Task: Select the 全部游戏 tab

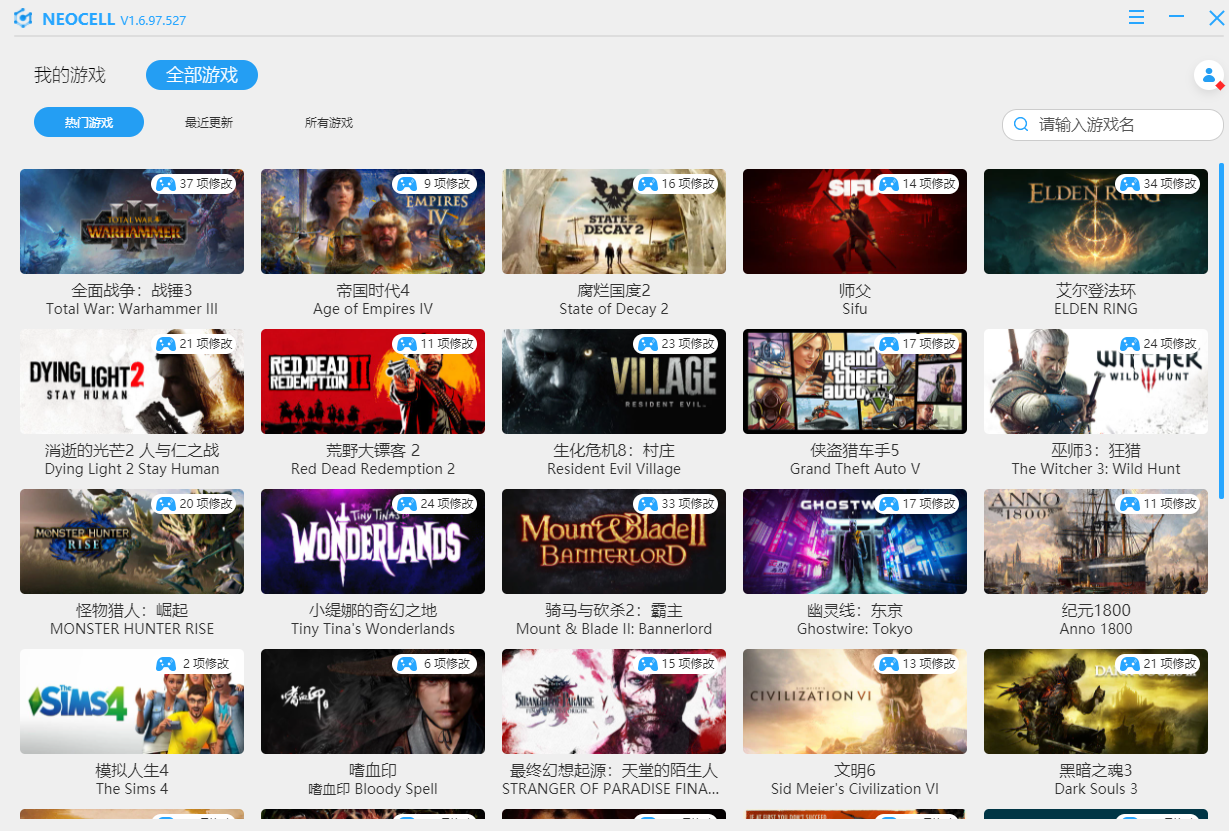Action: click(202, 75)
